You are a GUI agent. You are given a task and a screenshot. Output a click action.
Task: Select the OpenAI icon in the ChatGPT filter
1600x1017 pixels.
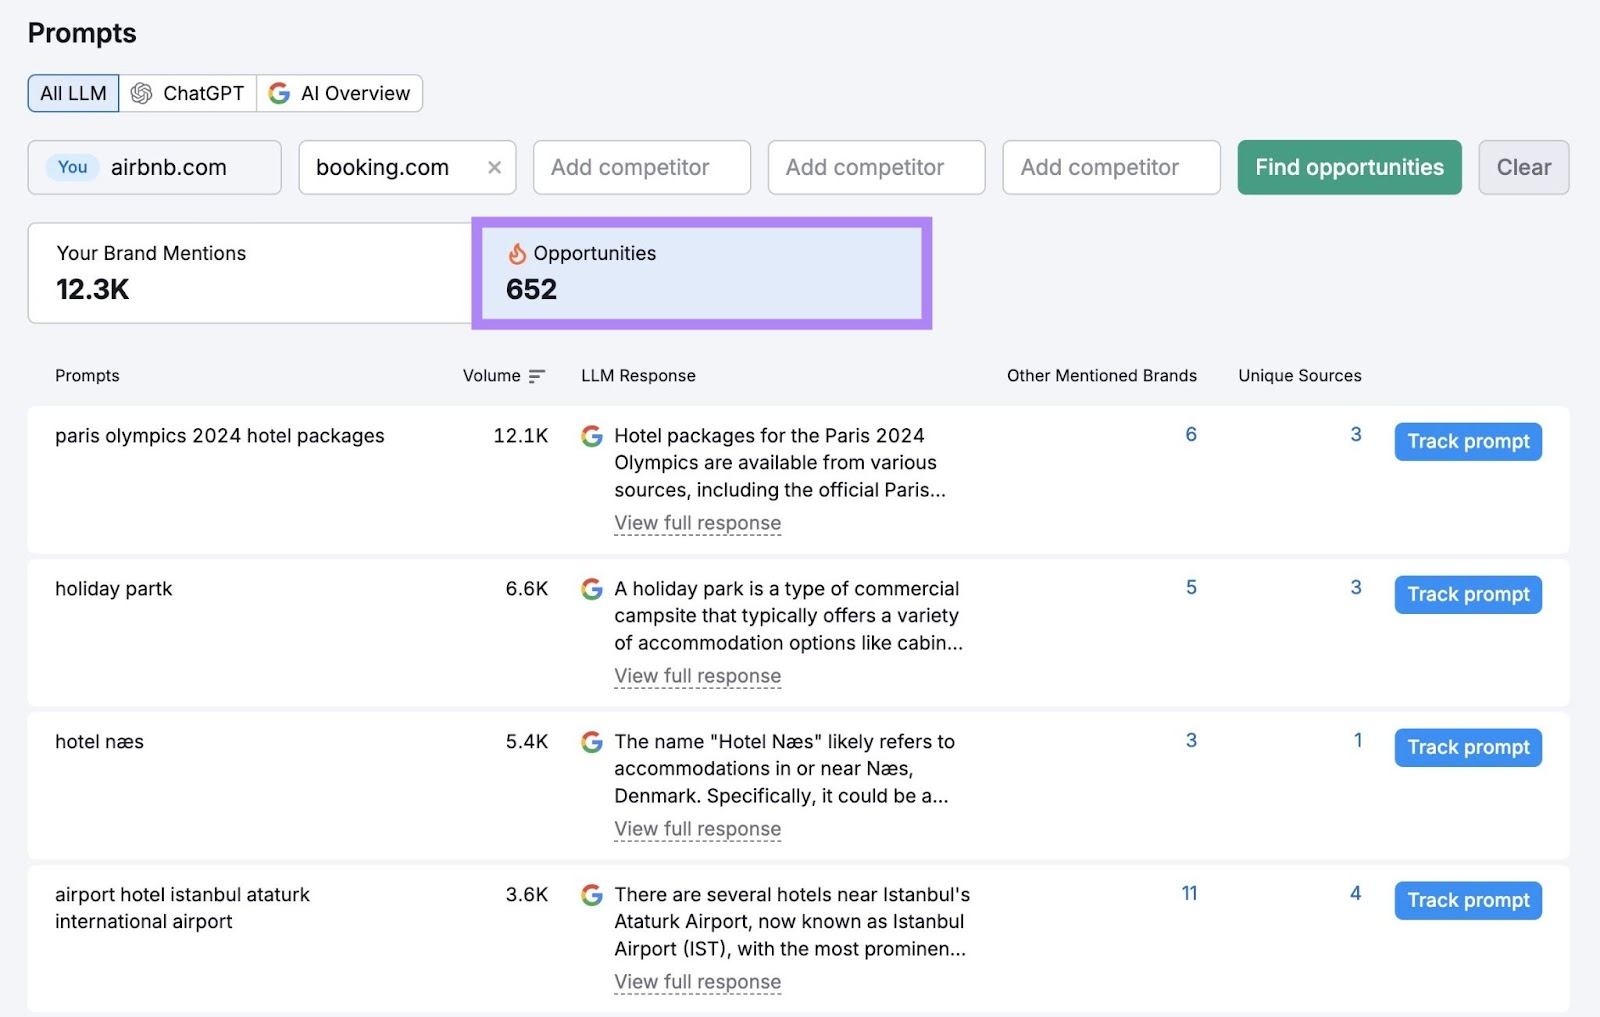click(143, 92)
